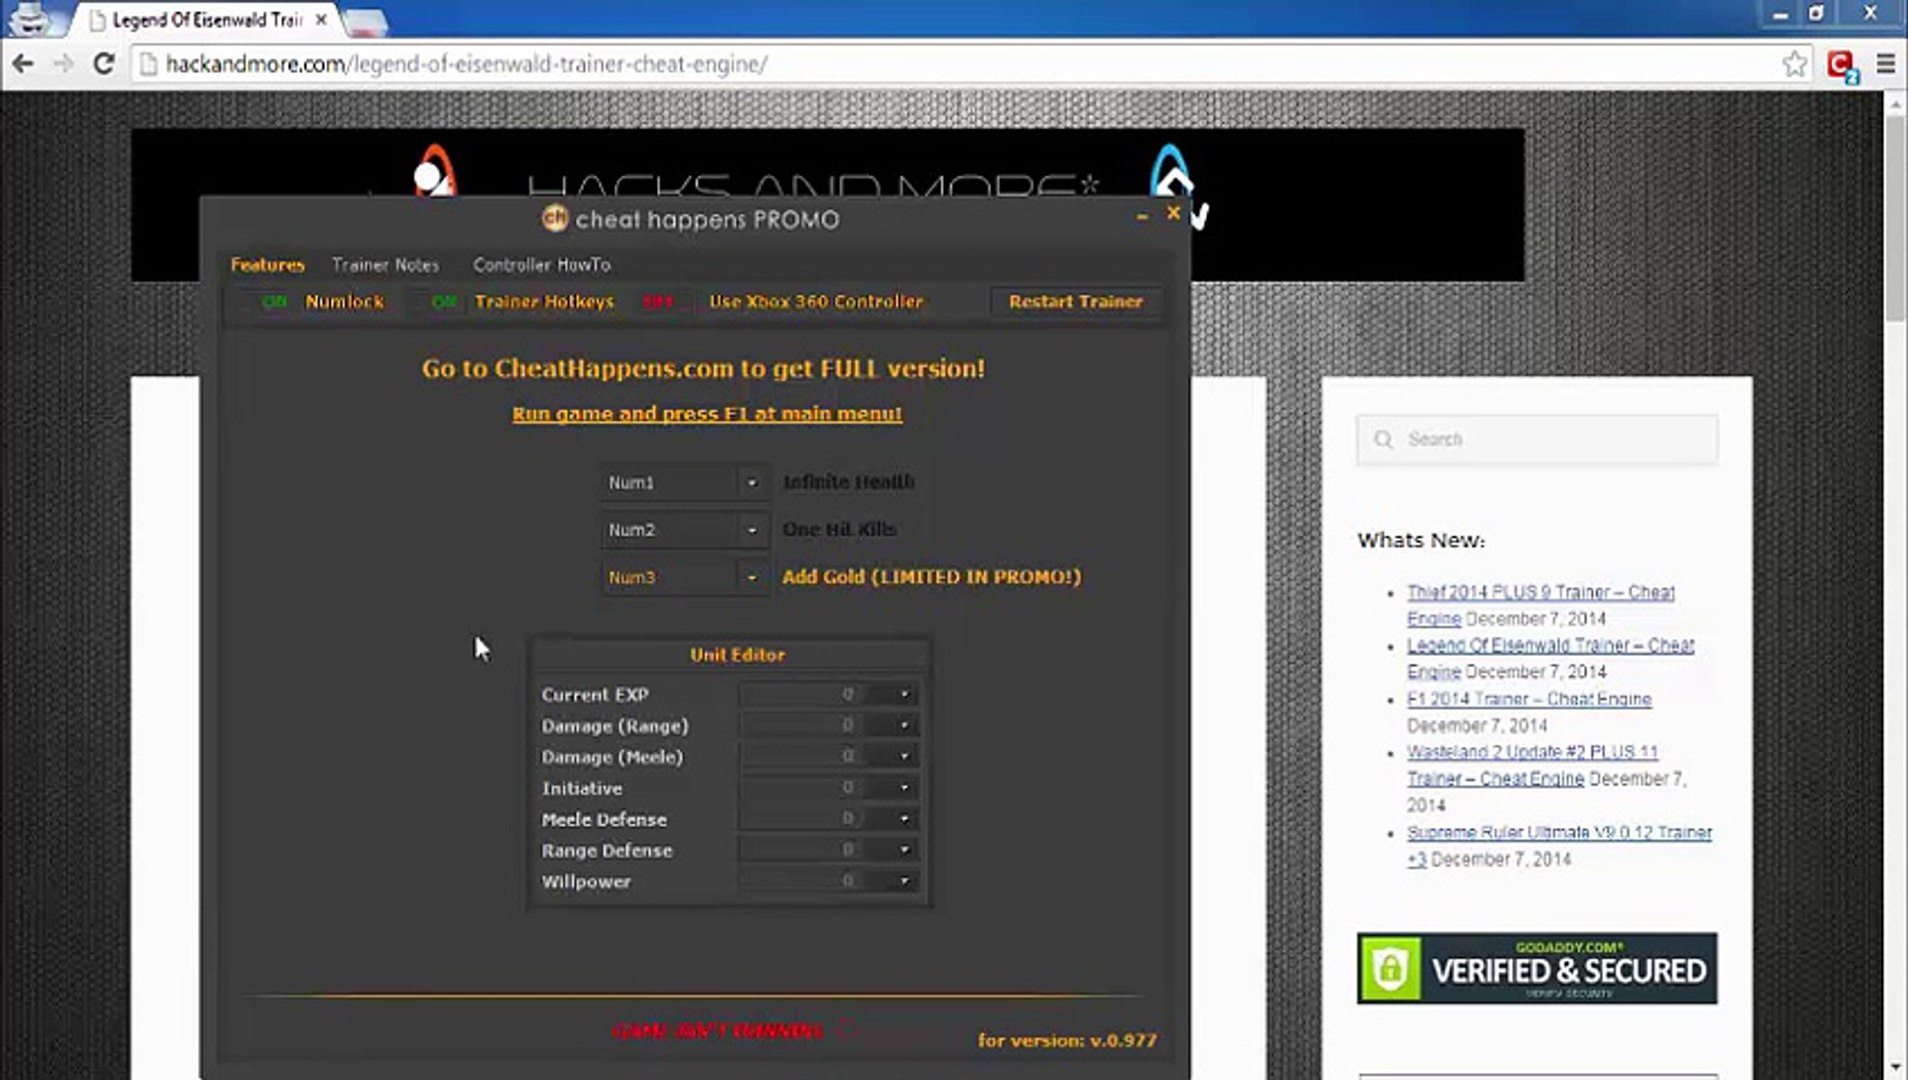Screen dimensions: 1908x1080
Task: Toggle the Trainer Hotkeys switch
Action: [x=444, y=302]
